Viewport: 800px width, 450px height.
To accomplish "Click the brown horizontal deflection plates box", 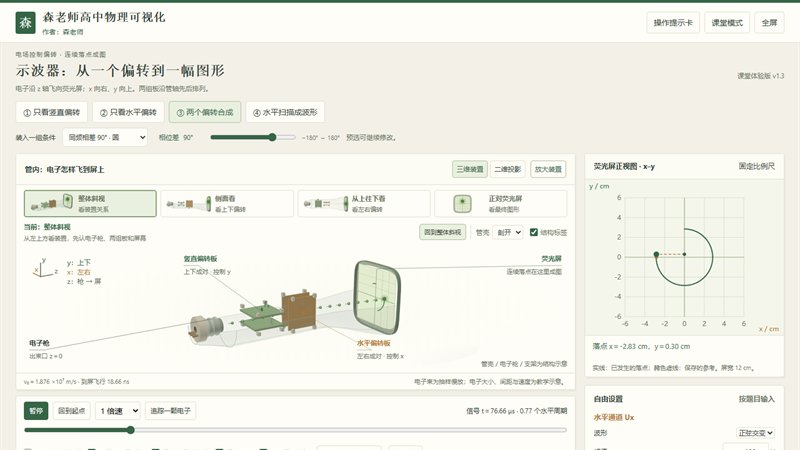I will point(299,312).
